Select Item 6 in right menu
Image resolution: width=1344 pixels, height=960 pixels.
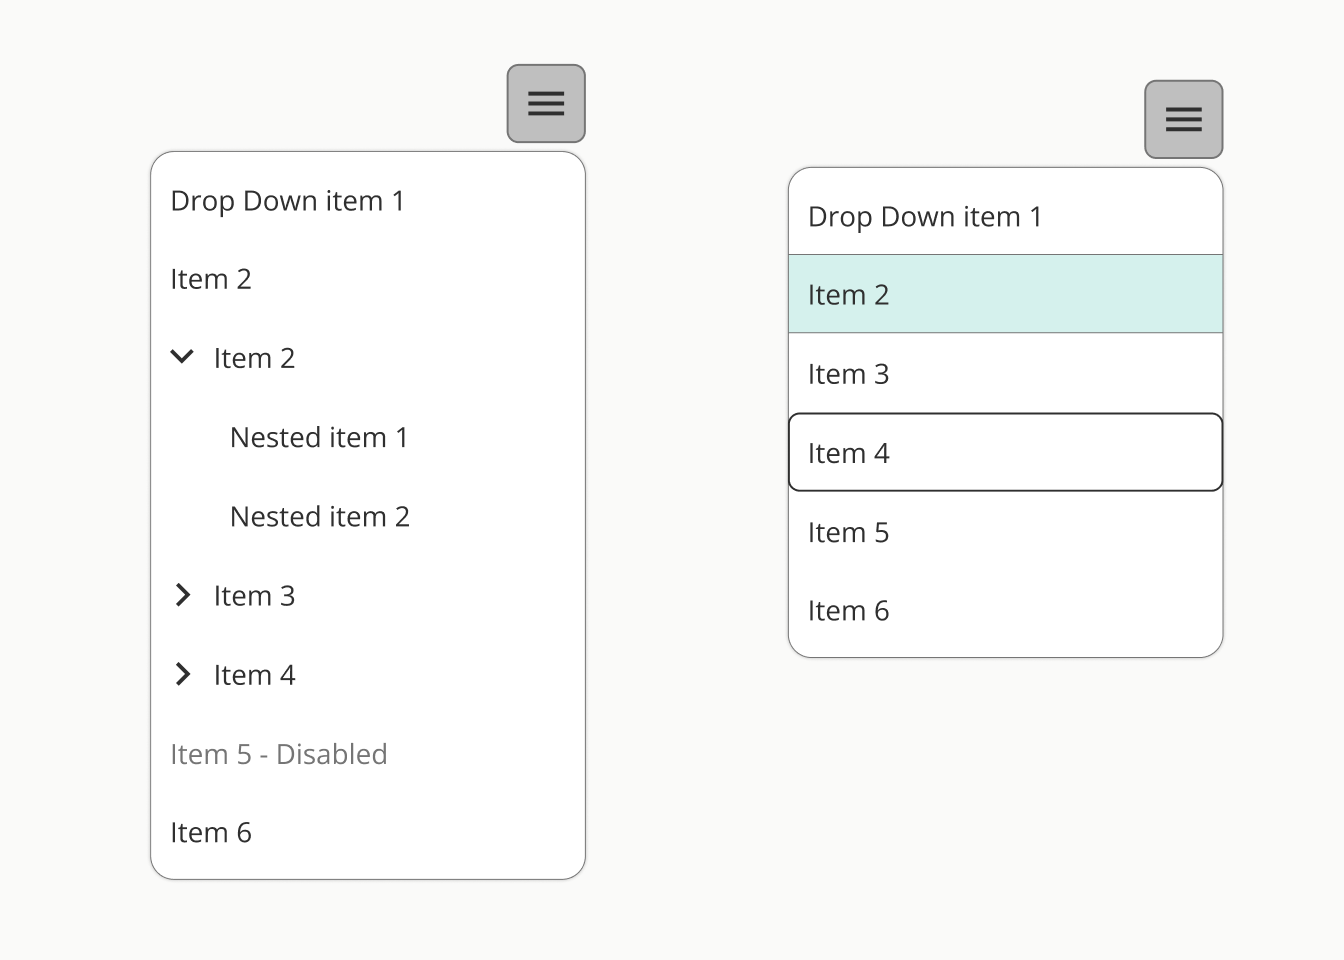(x=1005, y=611)
